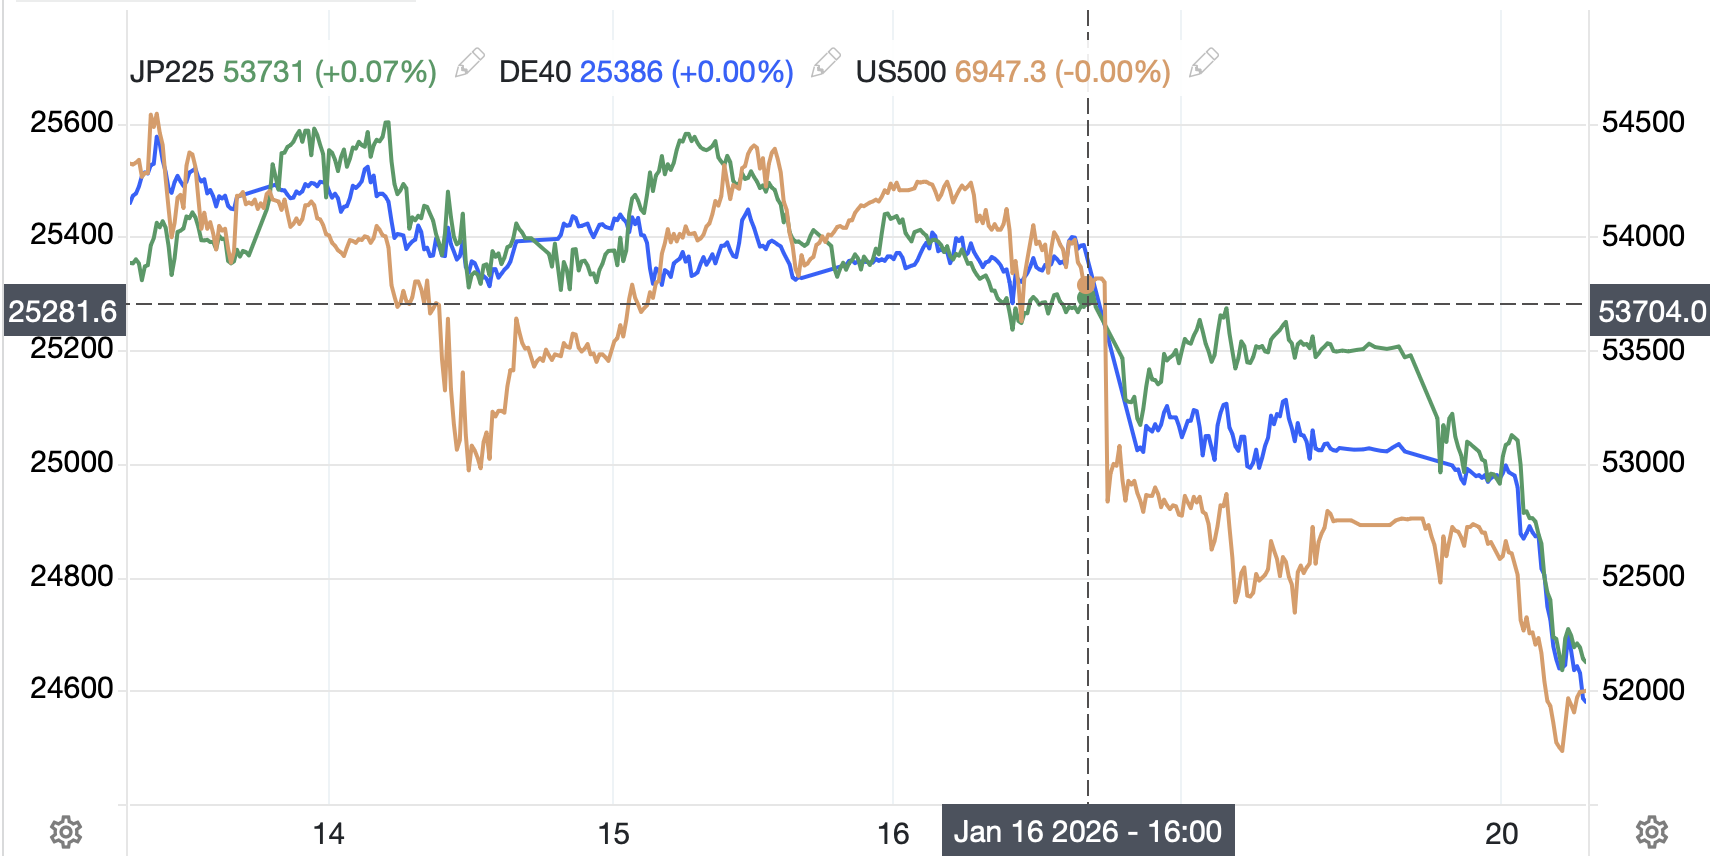1710x856 pixels.
Task: Click the Jan 16 2026 - 16:00 crosshair label
Action: pos(1088,831)
